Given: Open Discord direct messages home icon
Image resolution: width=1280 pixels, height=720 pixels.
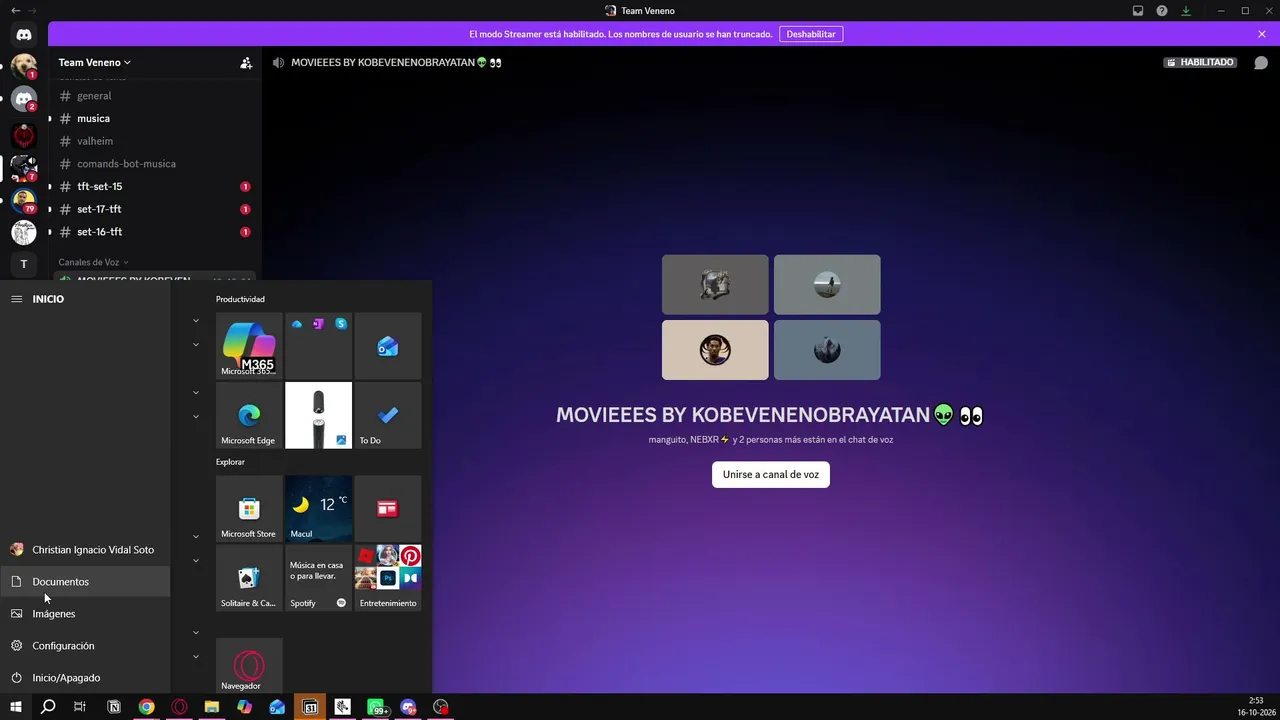Looking at the screenshot, I should (24, 35).
